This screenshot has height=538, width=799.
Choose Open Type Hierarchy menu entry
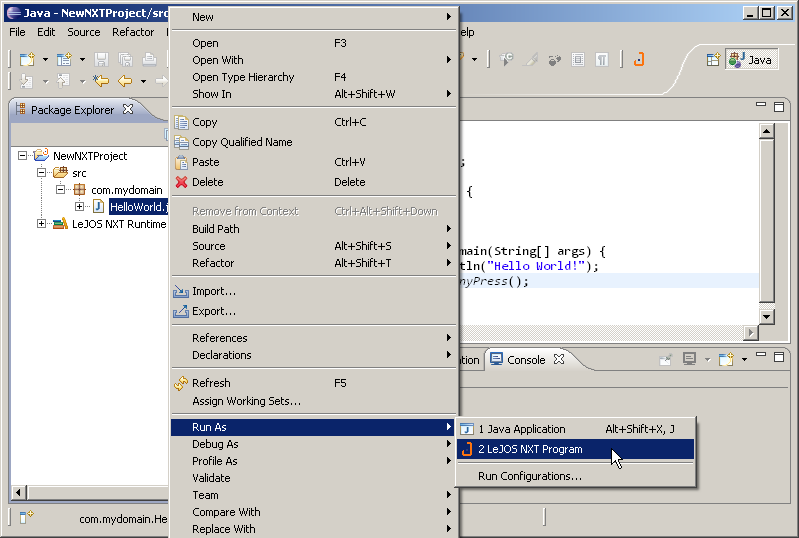pyautogui.click(x=313, y=77)
